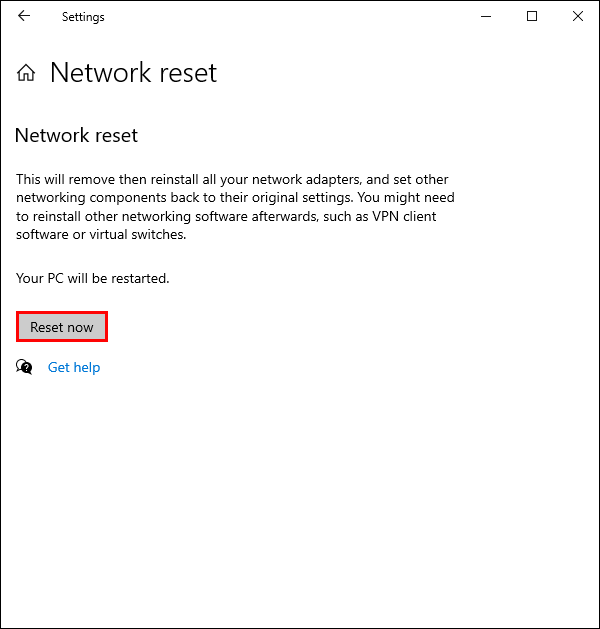Click the back arrow in title bar

click(24, 16)
